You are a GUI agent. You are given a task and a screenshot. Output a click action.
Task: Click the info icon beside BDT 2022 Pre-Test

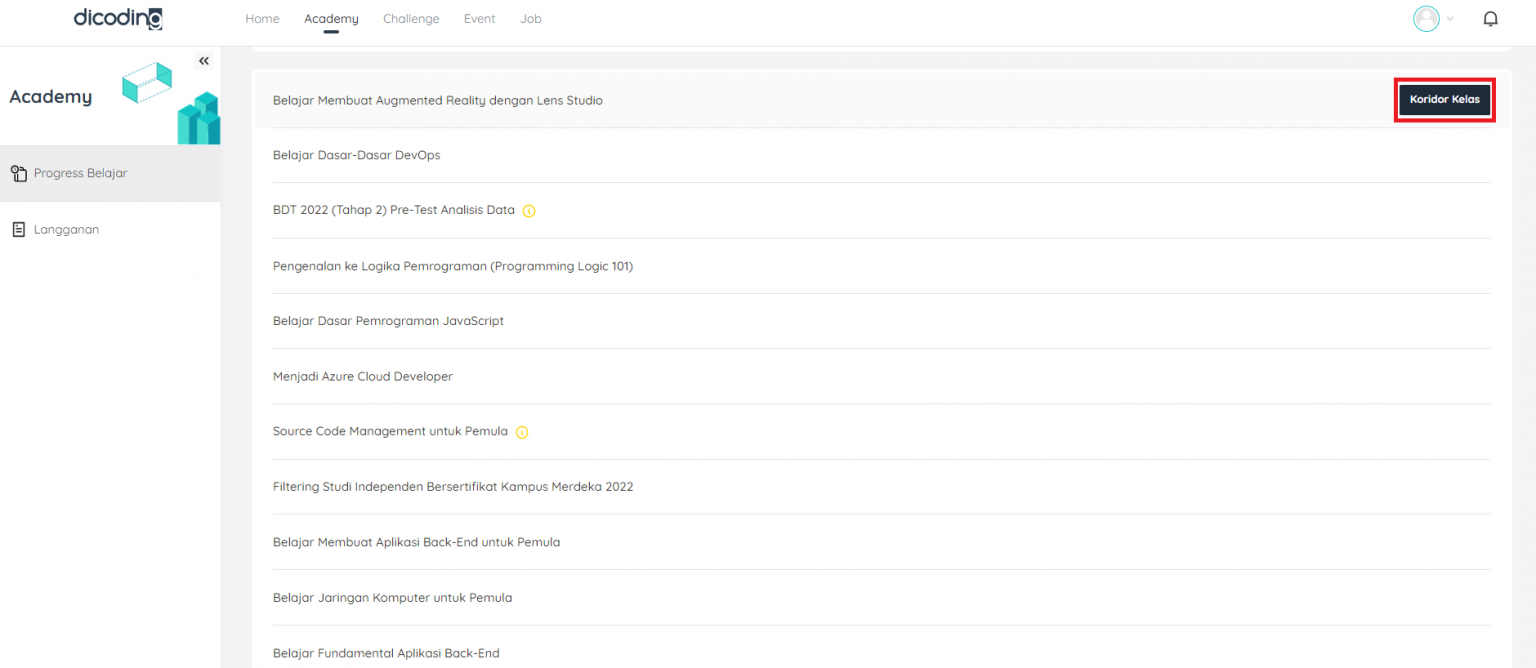[x=529, y=211]
